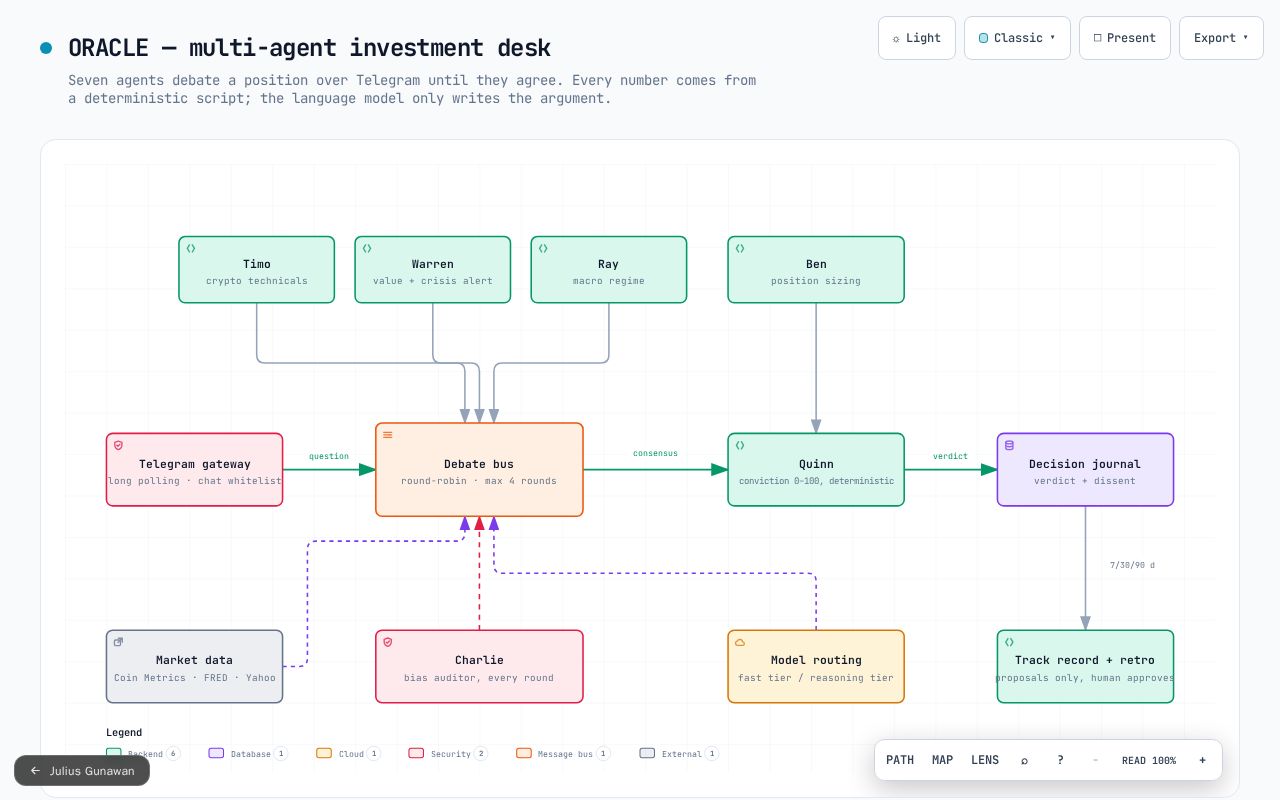Click the shield icon on Charlie node
Image resolution: width=1280 pixels, height=800 pixels.
pos(388,642)
